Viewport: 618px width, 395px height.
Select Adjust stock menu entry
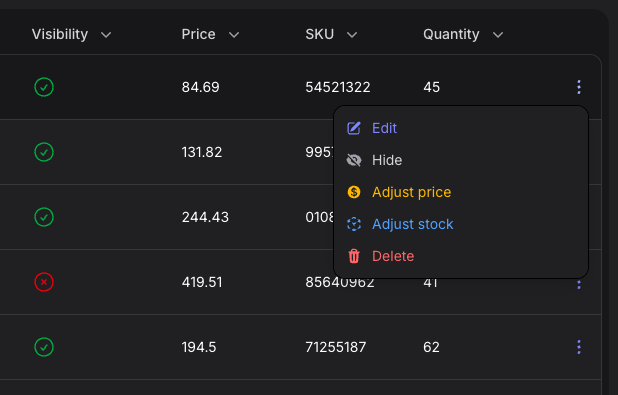(461, 224)
